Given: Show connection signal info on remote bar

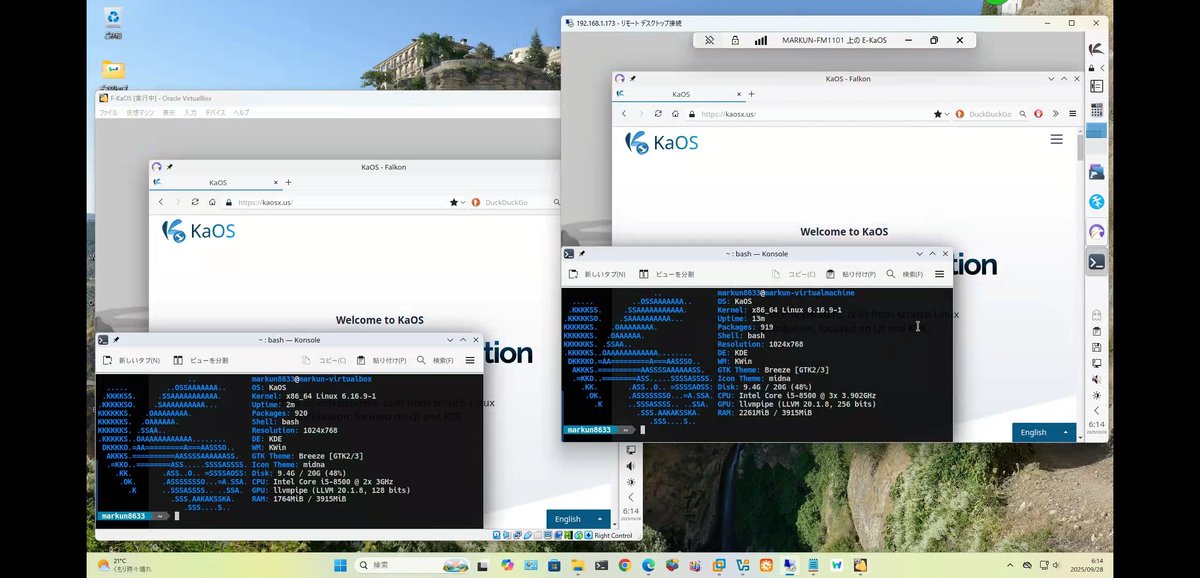Looking at the screenshot, I should click(761, 40).
